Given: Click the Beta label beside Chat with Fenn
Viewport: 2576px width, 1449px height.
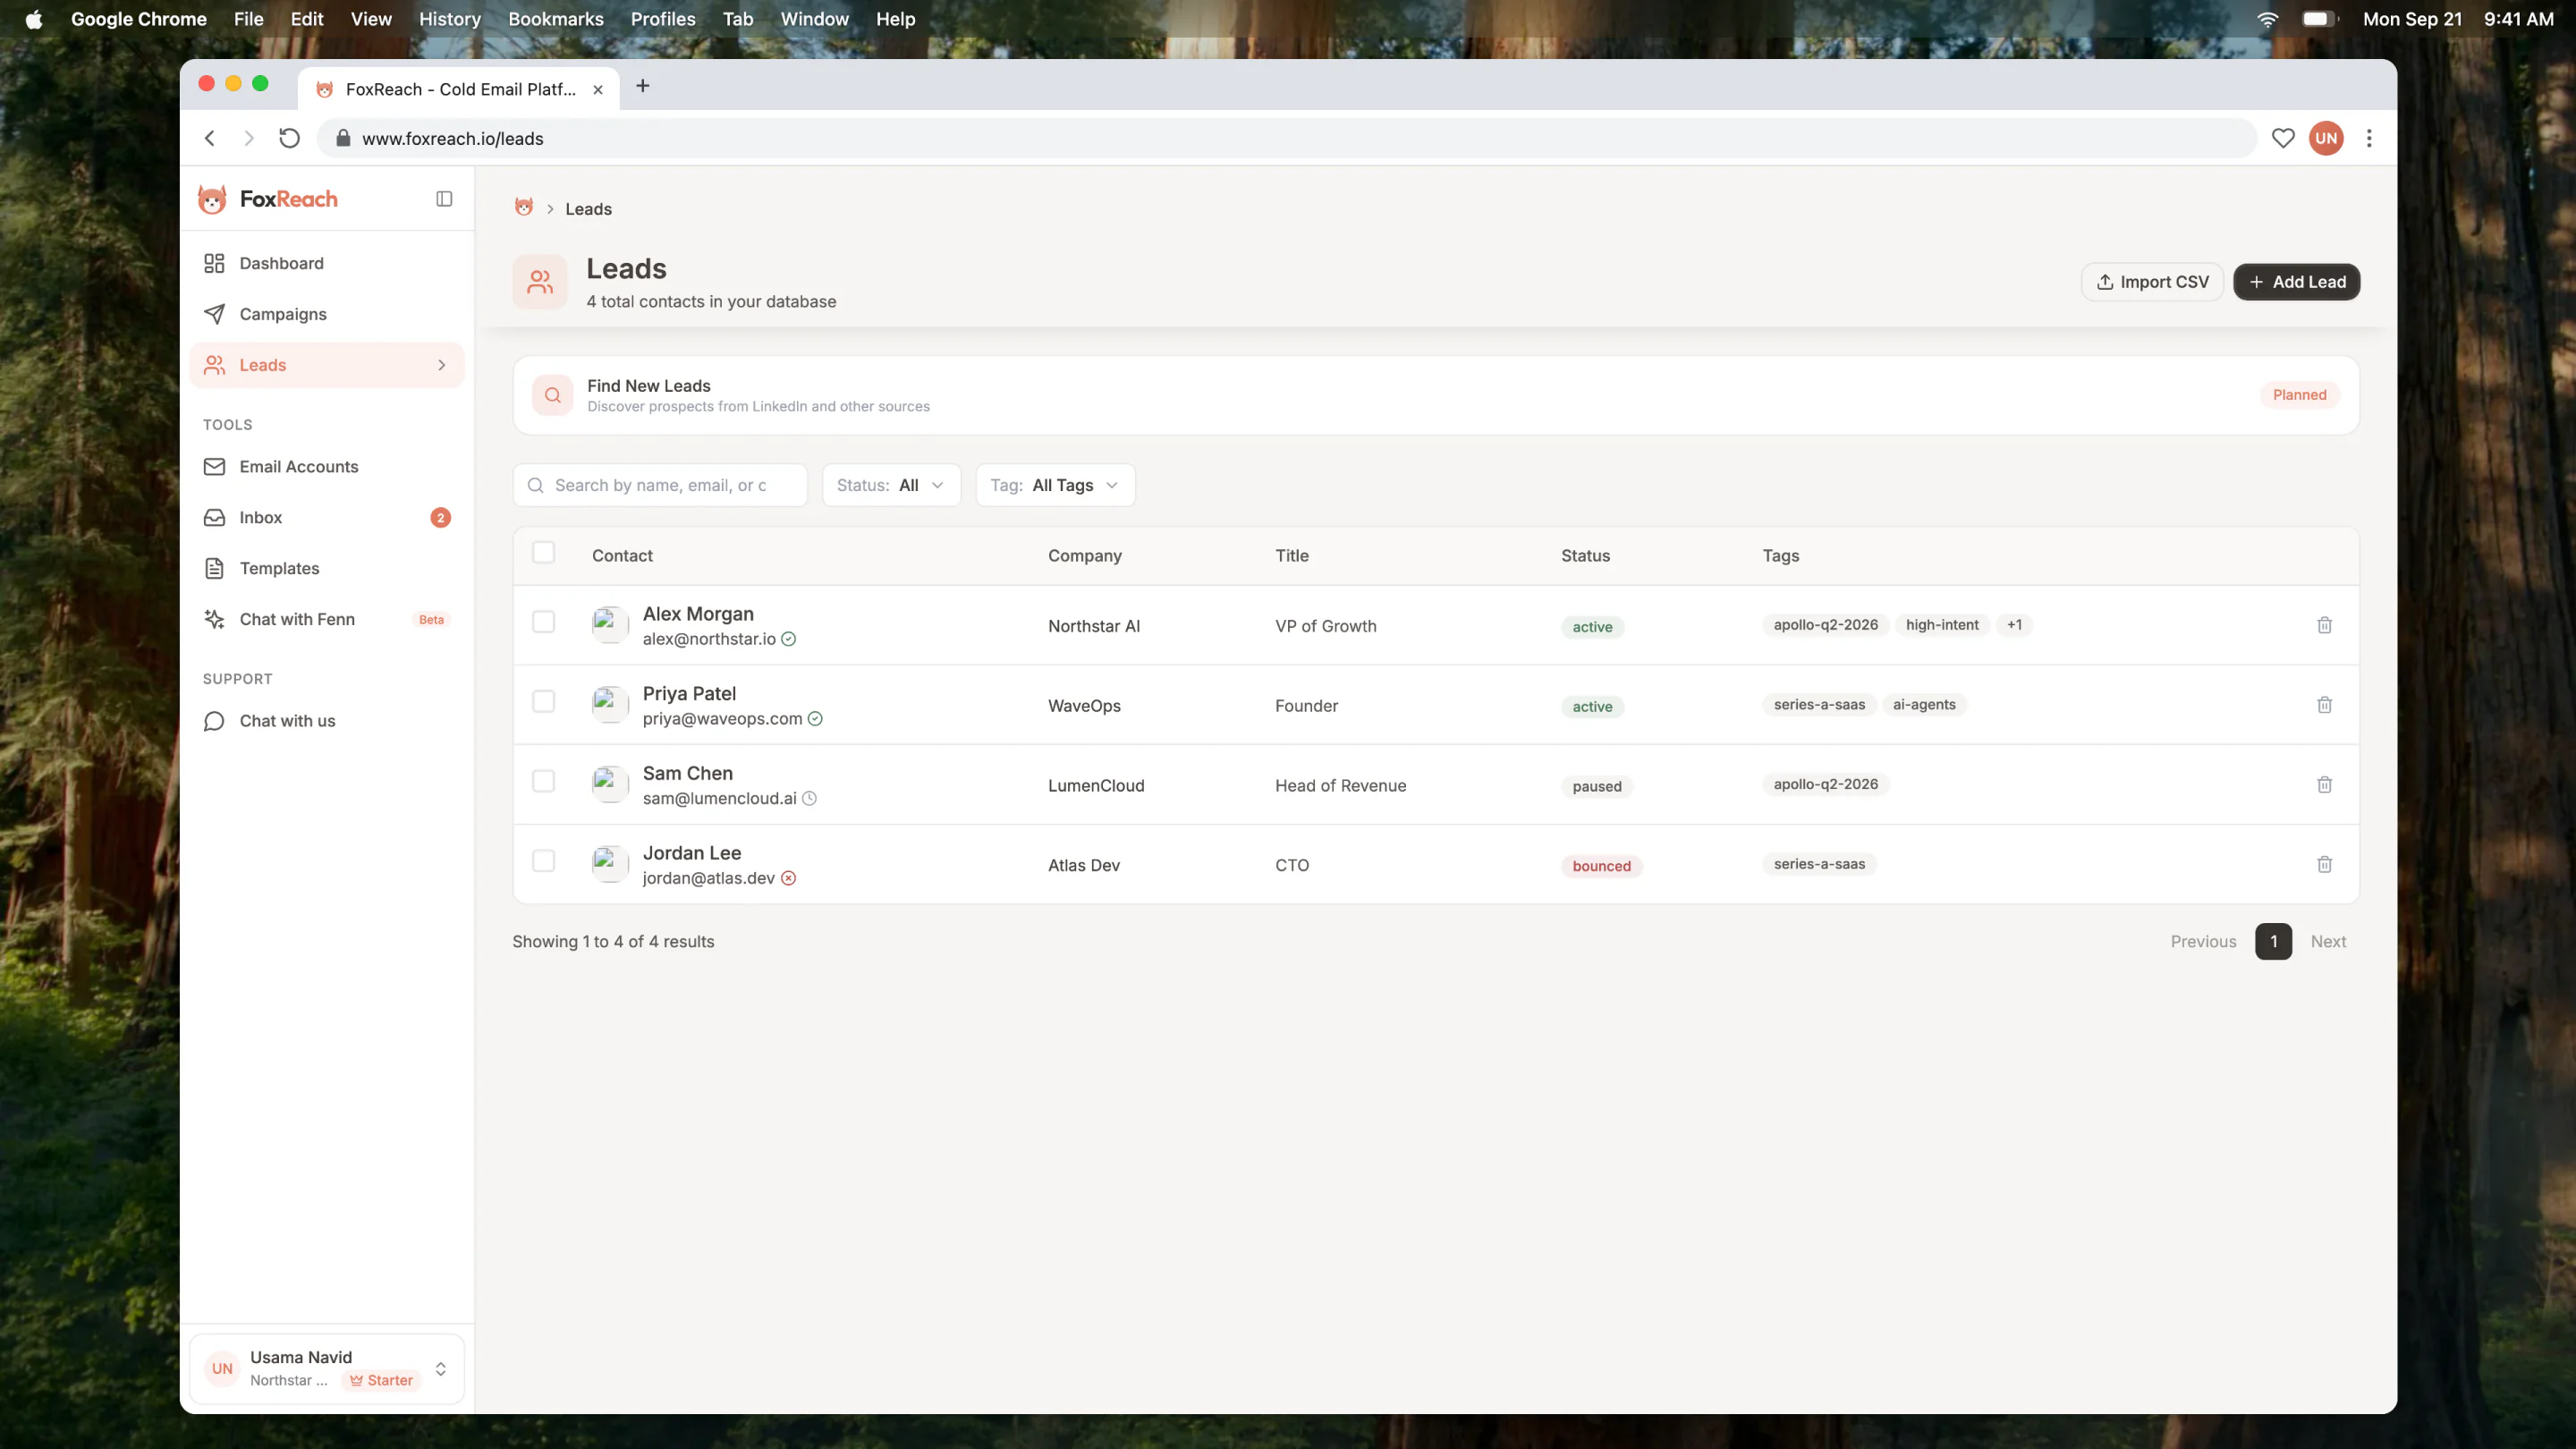Looking at the screenshot, I should click(431, 620).
